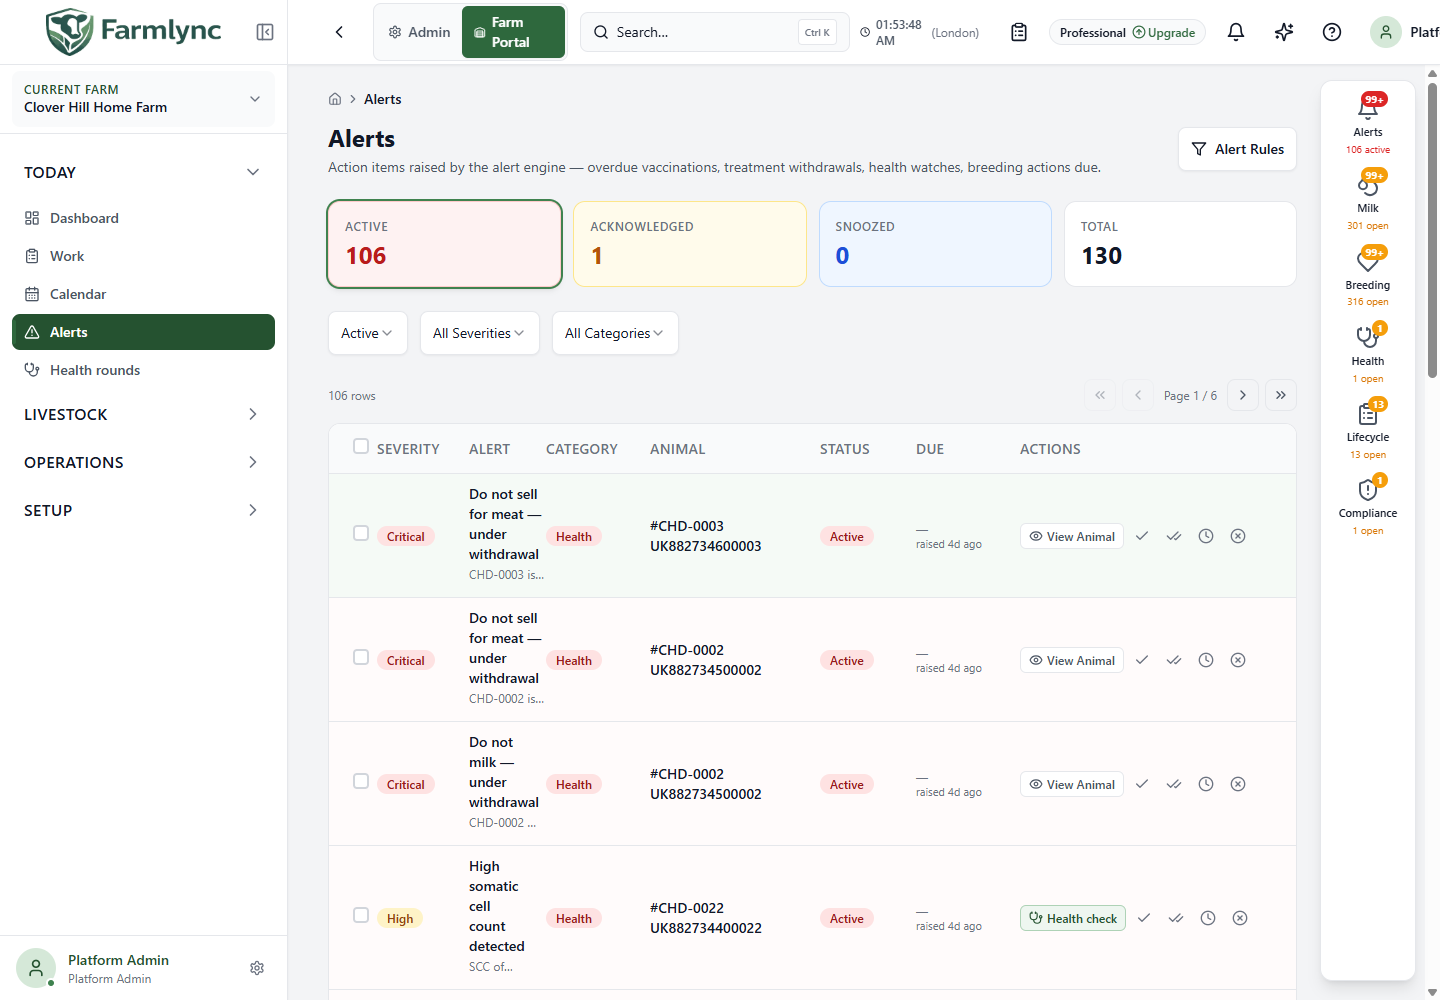This screenshot has width=1440, height=1000.
Task: Open the AI sparkle assistant icon
Action: [1284, 32]
